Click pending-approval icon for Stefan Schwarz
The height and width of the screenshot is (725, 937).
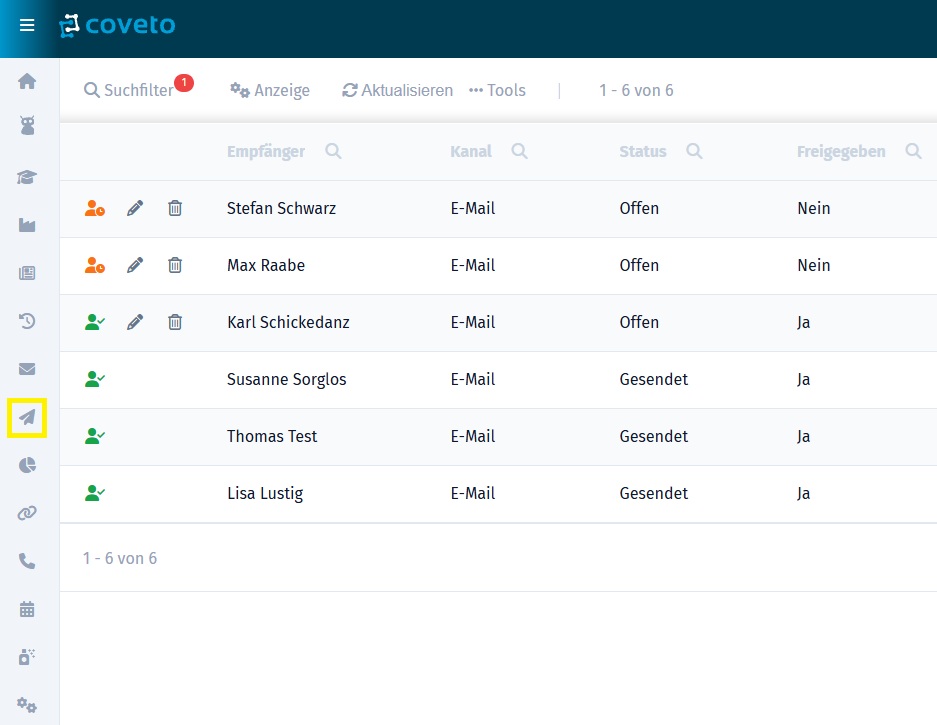(95, 208)
